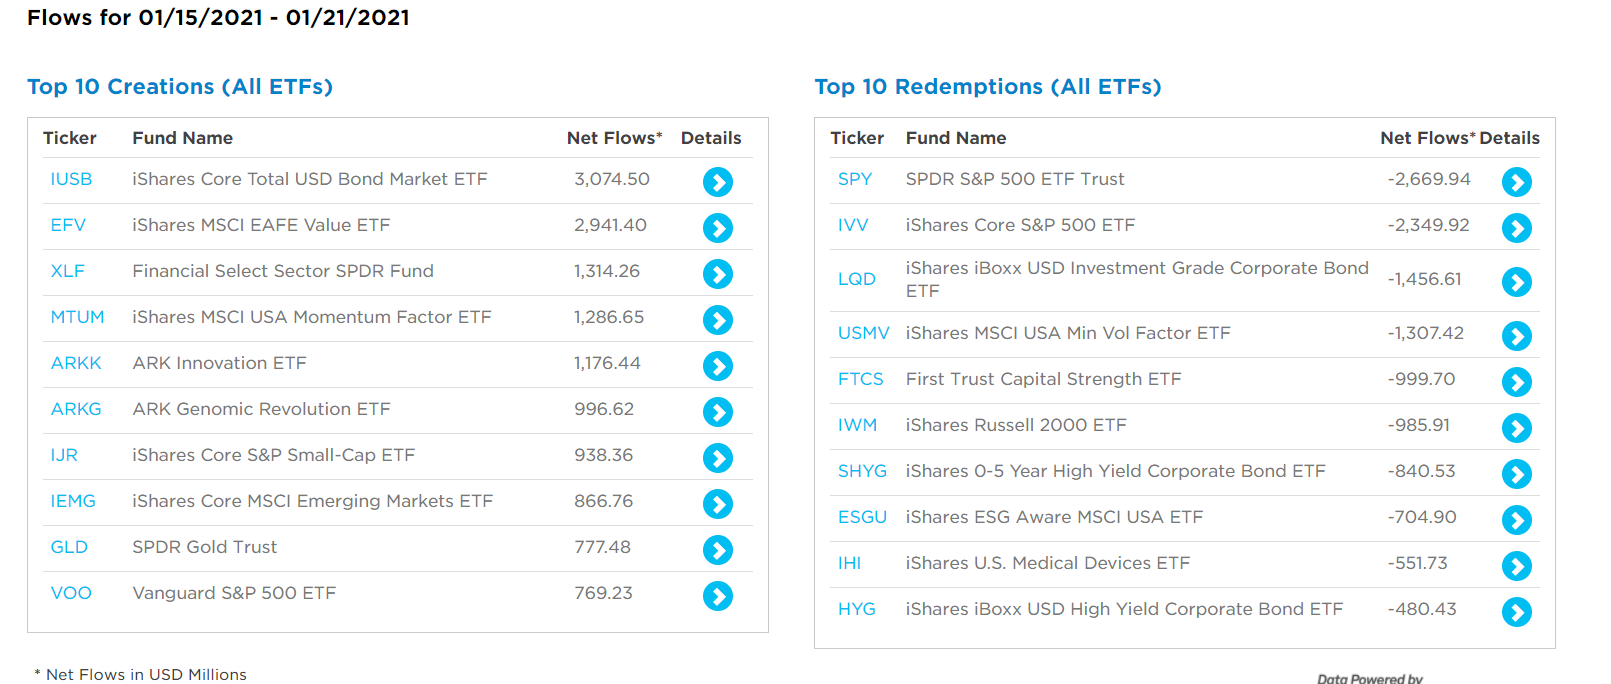The height and width of the screenshot is (684, 1611).
Task: Follow the IJR ticker link
Action: click(x=64, y=455)
